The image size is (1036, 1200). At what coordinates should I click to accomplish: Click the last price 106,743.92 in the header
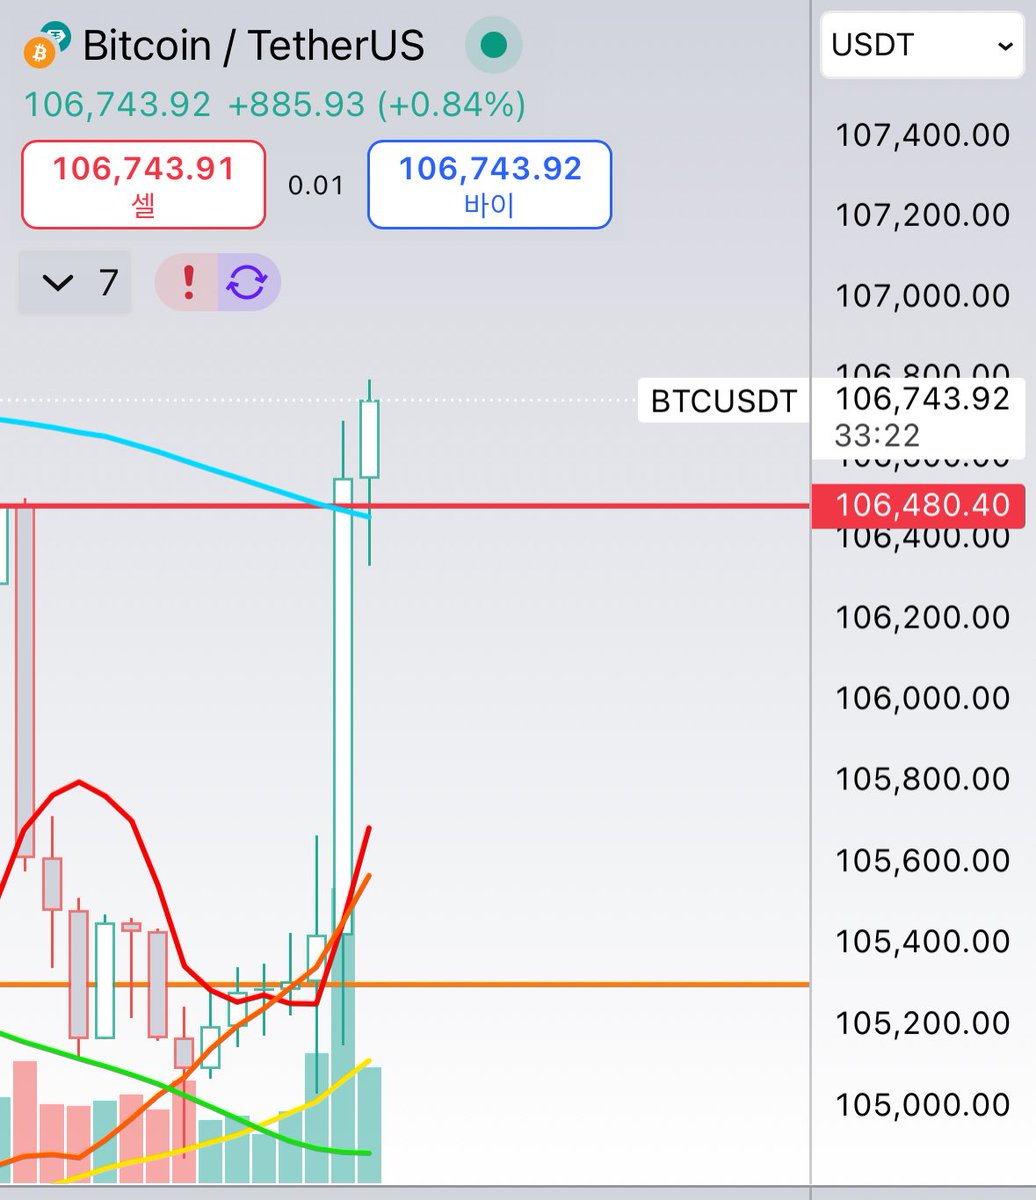tap(117, 104)
